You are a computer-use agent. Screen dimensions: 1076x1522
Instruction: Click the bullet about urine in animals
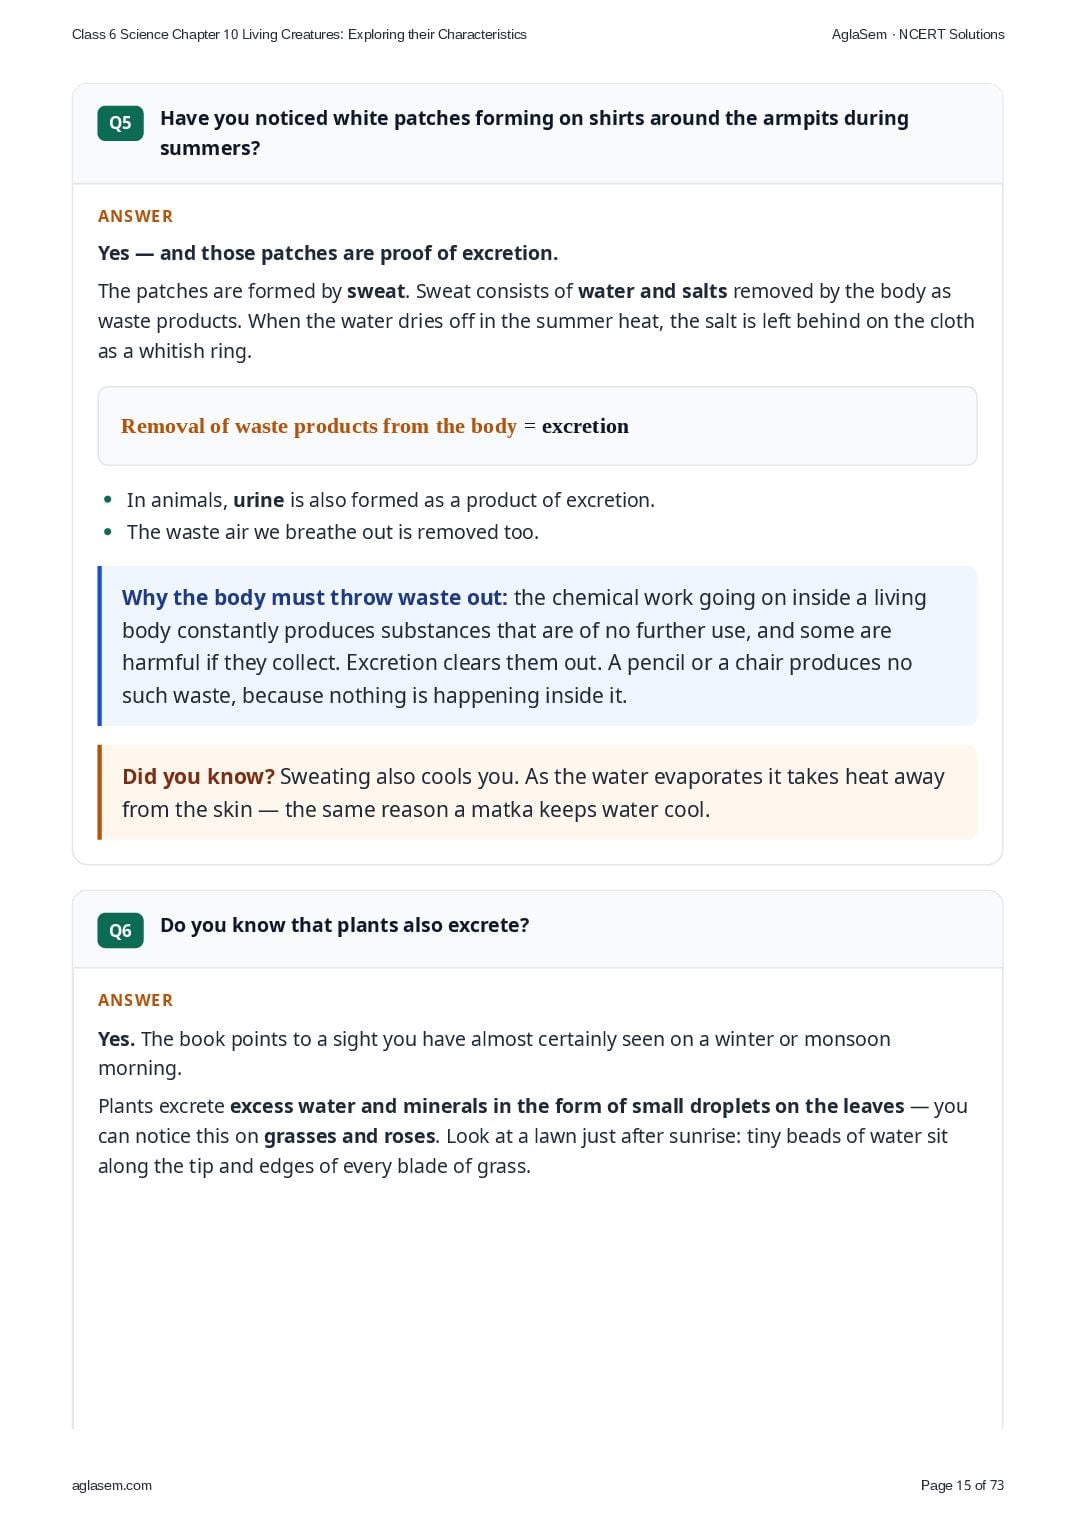point(390,500)
